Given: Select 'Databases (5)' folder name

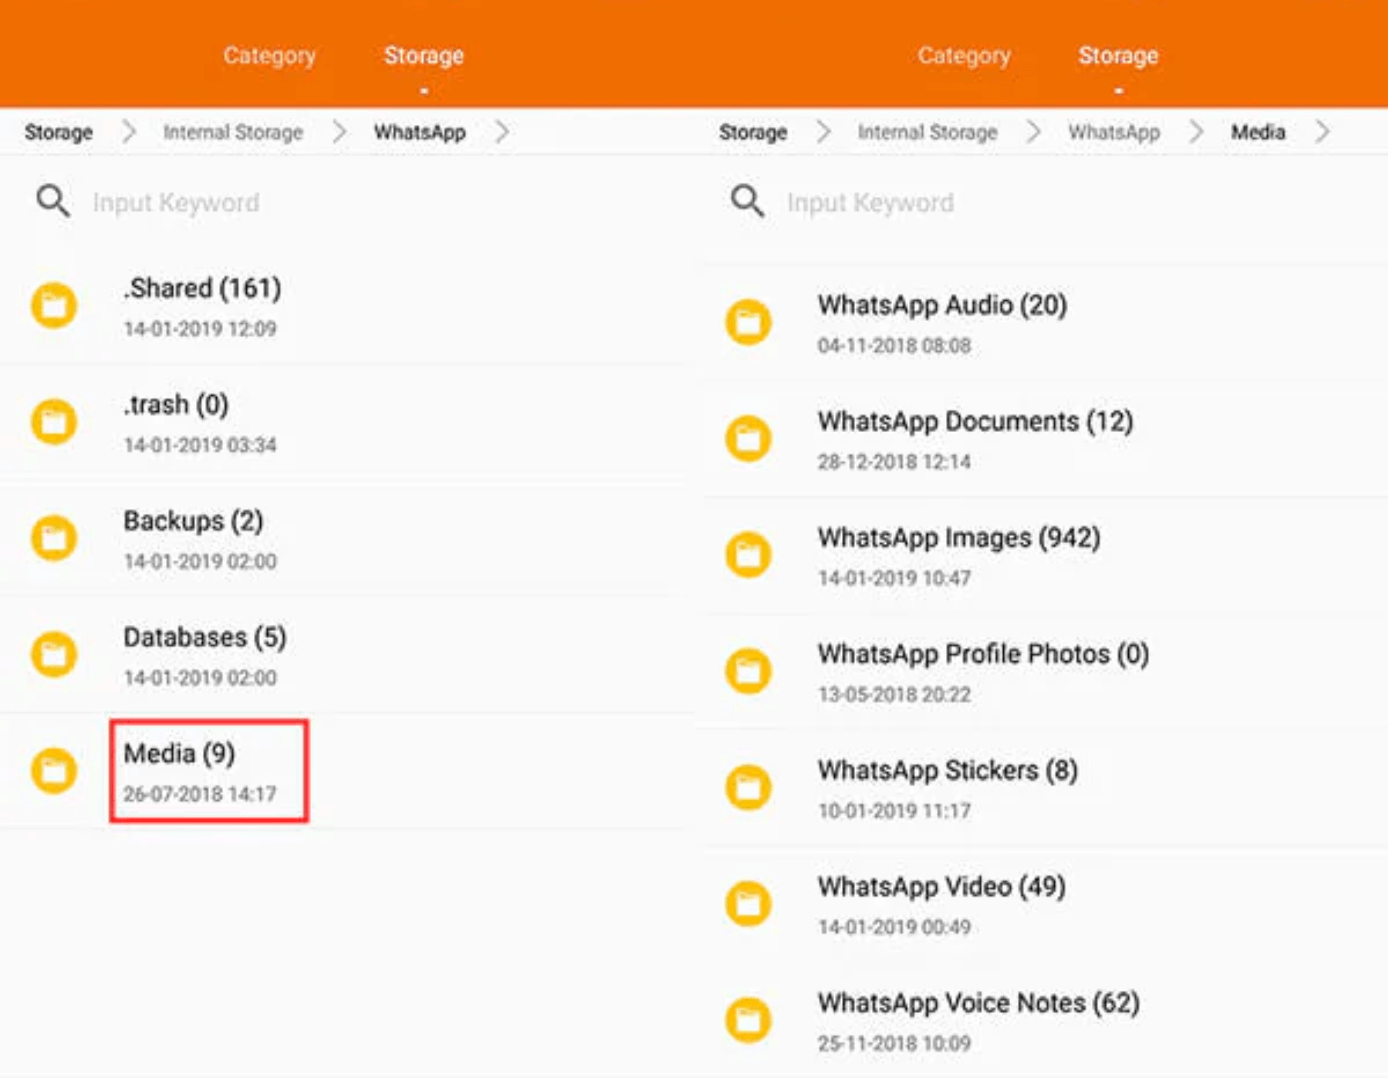Looking at the screenshot, I should pos(205,637).
